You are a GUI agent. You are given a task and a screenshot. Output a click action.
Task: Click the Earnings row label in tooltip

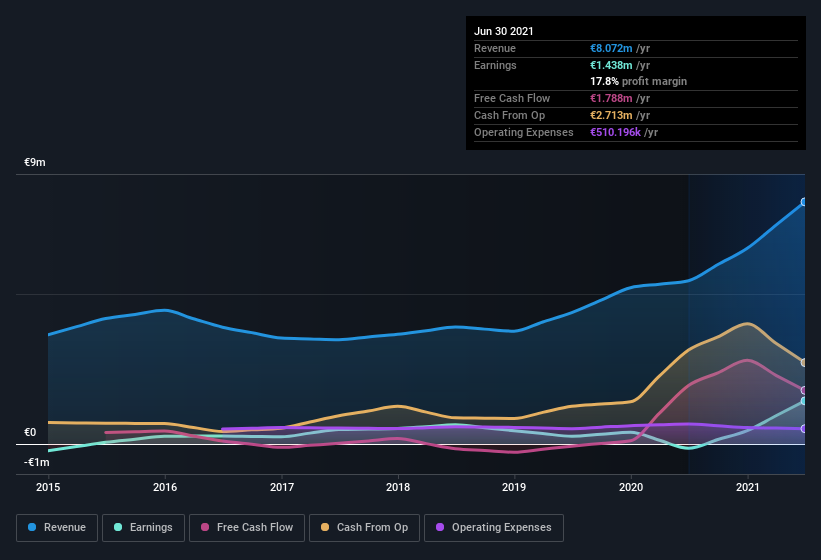[495, 65]
